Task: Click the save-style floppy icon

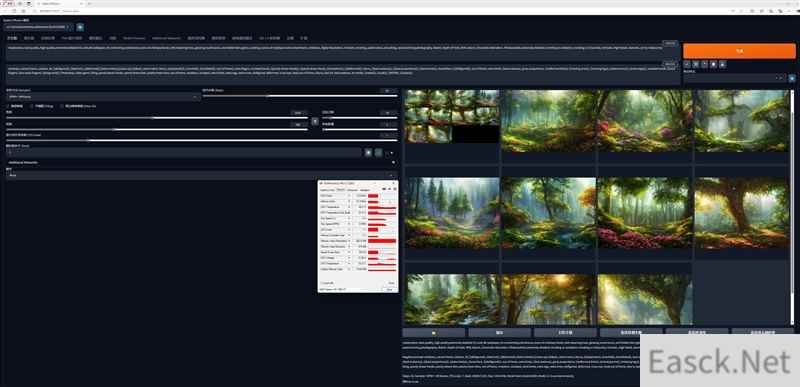Action: [722, 64]
